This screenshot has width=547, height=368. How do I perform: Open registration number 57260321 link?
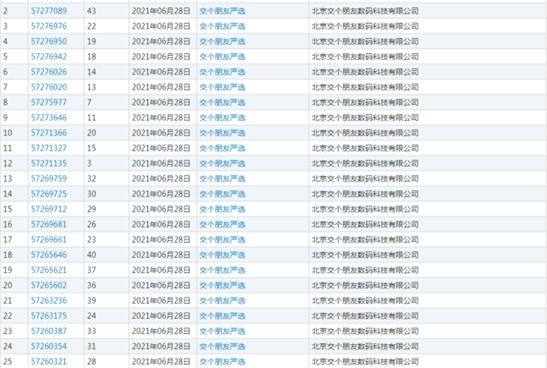[49, 361]
